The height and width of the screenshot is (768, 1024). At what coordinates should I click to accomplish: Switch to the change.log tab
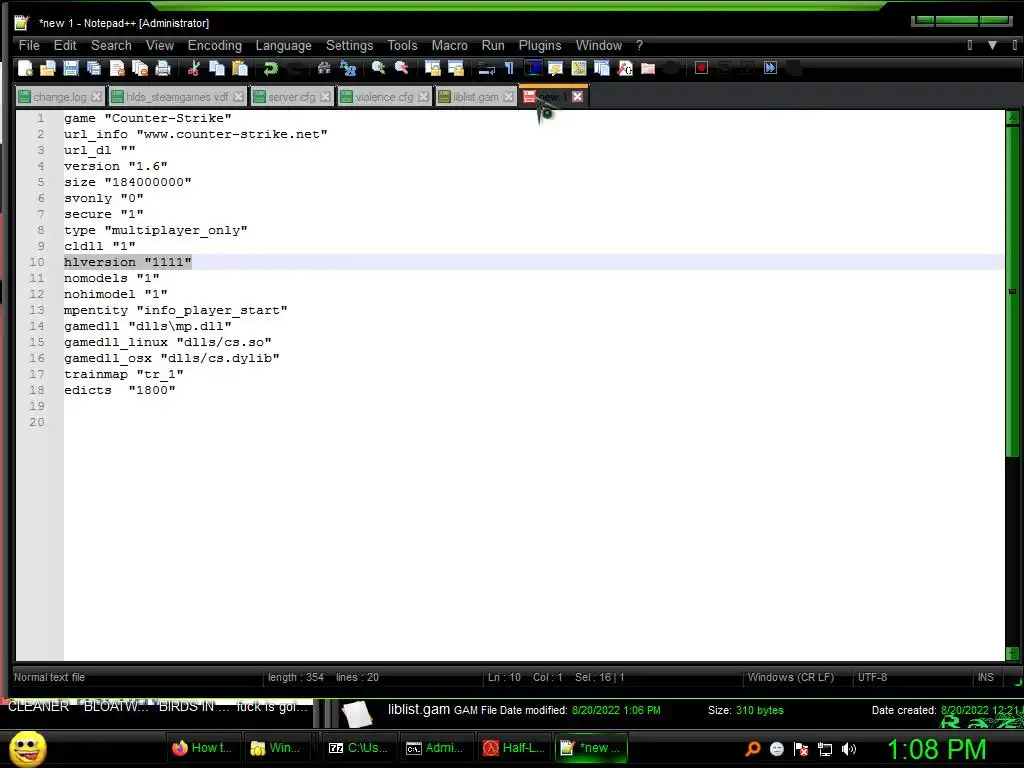click(59, 97)
